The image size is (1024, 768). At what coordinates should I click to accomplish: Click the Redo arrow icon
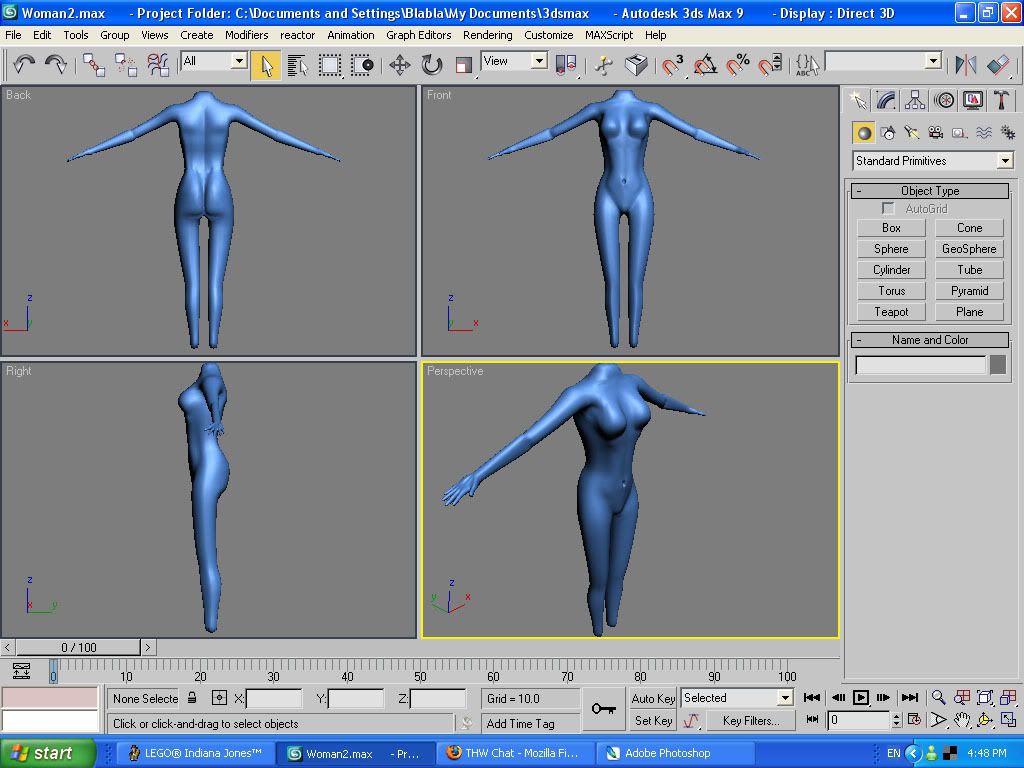[56, 65]
